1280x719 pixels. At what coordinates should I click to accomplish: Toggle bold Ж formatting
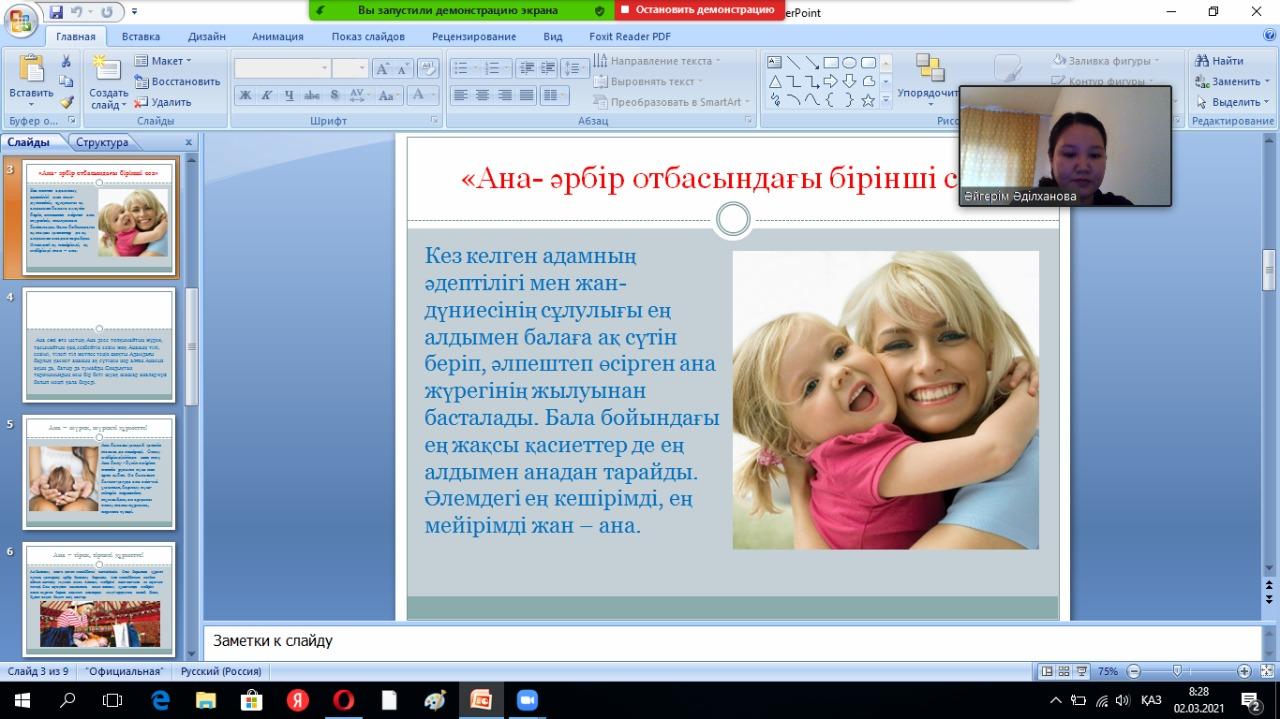[x=245, y=95]
